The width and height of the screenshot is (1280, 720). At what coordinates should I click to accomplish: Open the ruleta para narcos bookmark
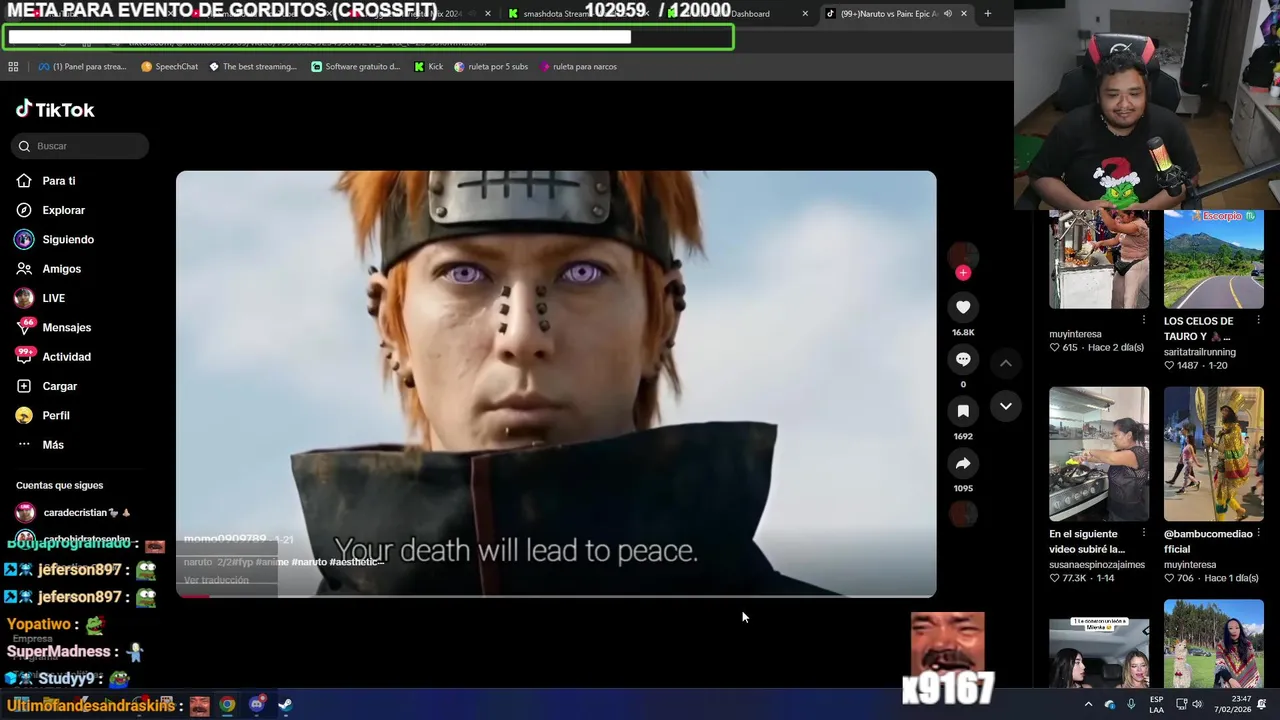click(578, 67)
